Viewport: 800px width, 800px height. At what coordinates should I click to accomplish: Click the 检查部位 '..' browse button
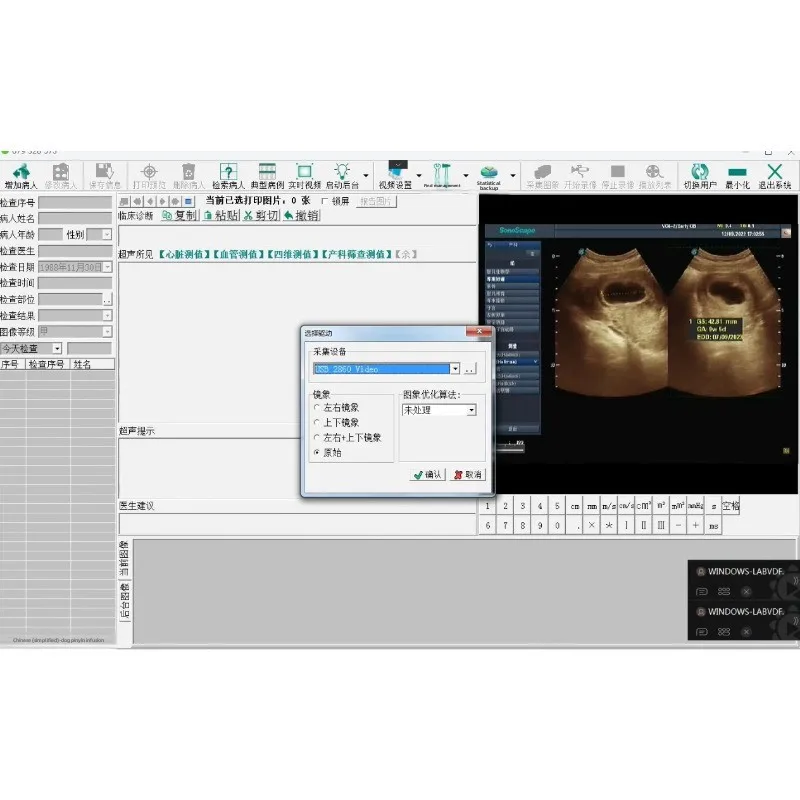(107, 299)
